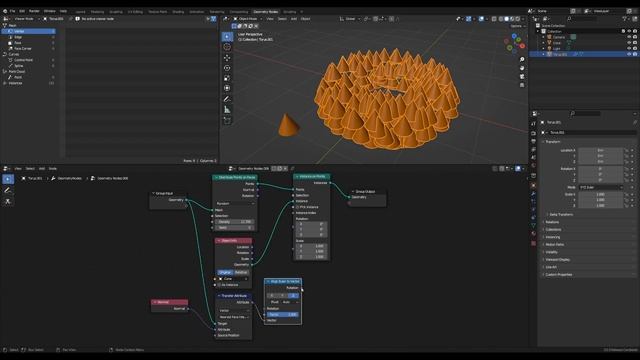
Task: Select Relative transform space on Object Info
Action: pos(241,272)
